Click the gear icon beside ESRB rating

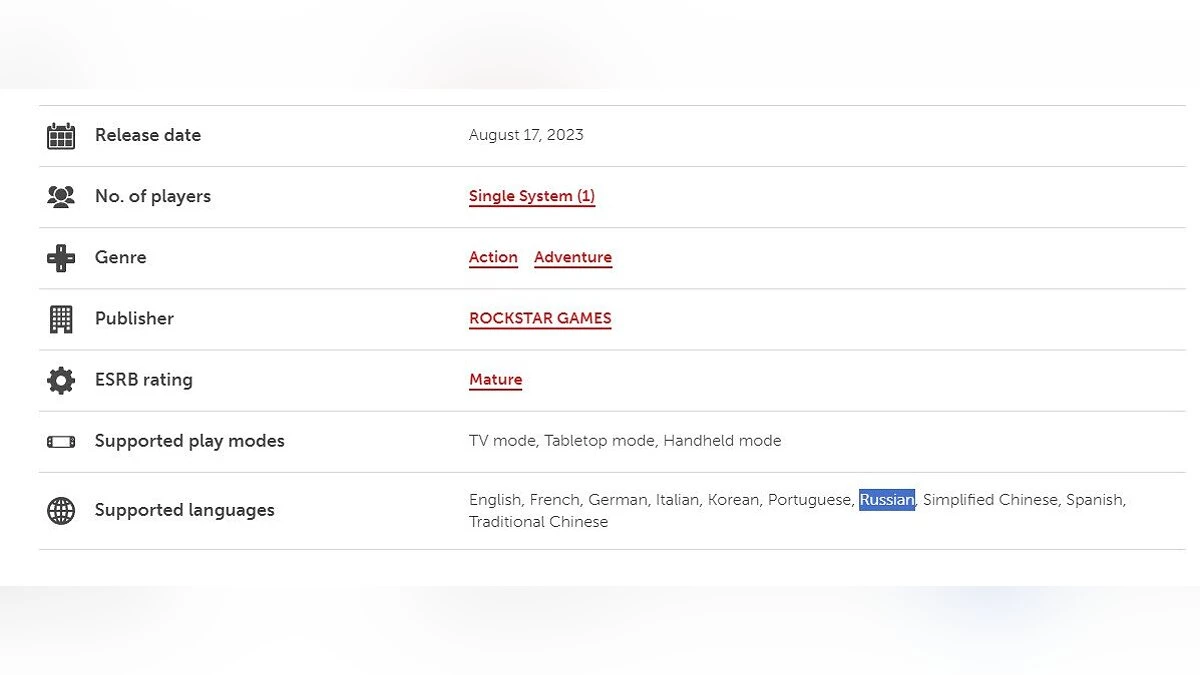point(61,380)
